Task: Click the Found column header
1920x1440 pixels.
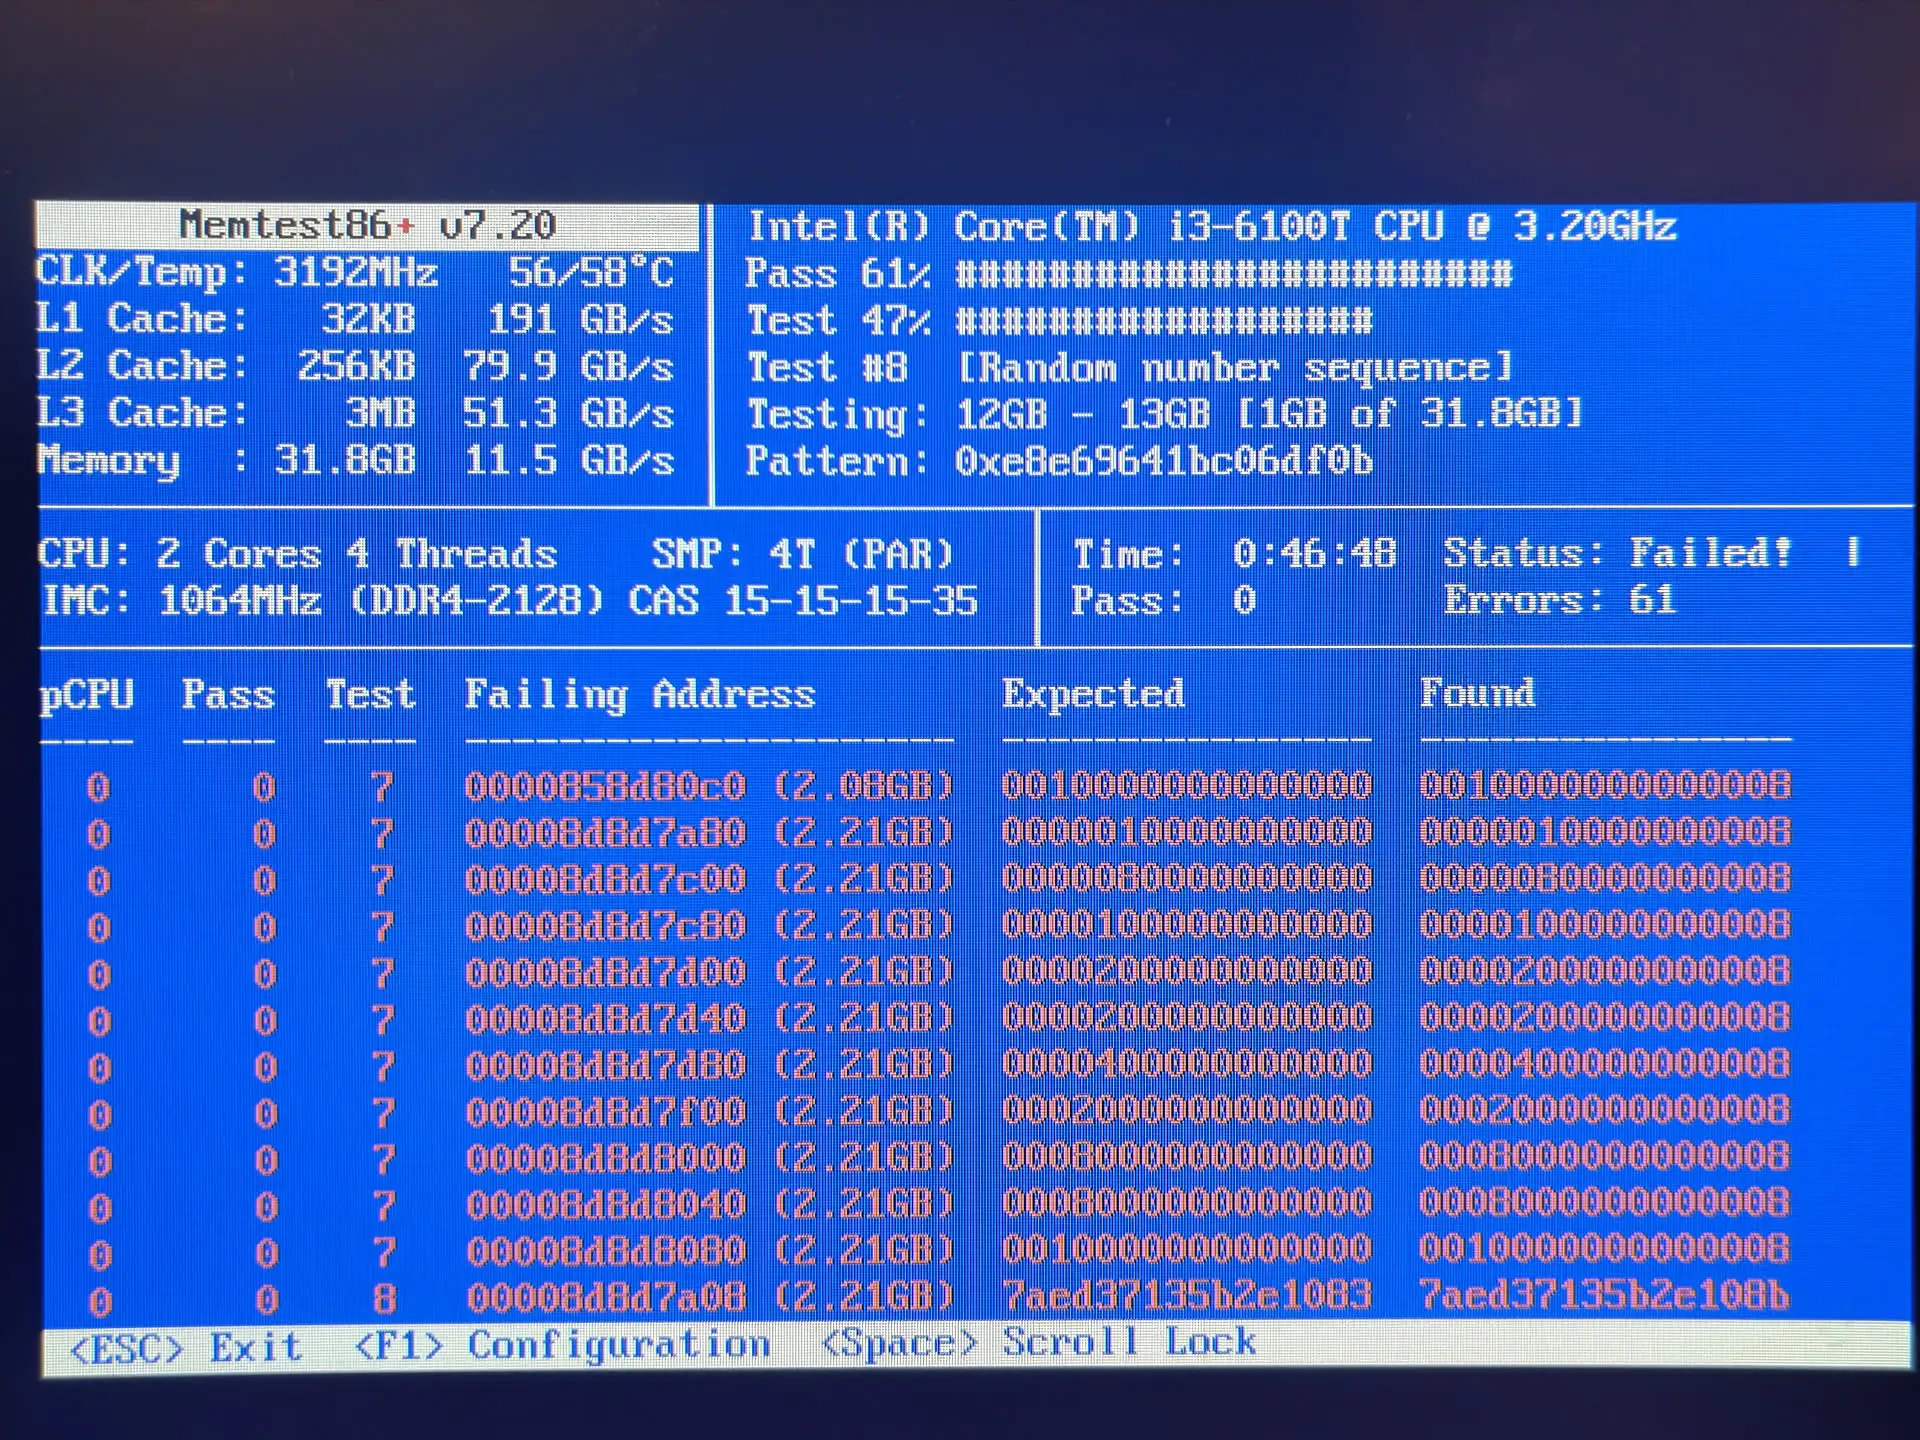Action: click(x=1477, y=692)
